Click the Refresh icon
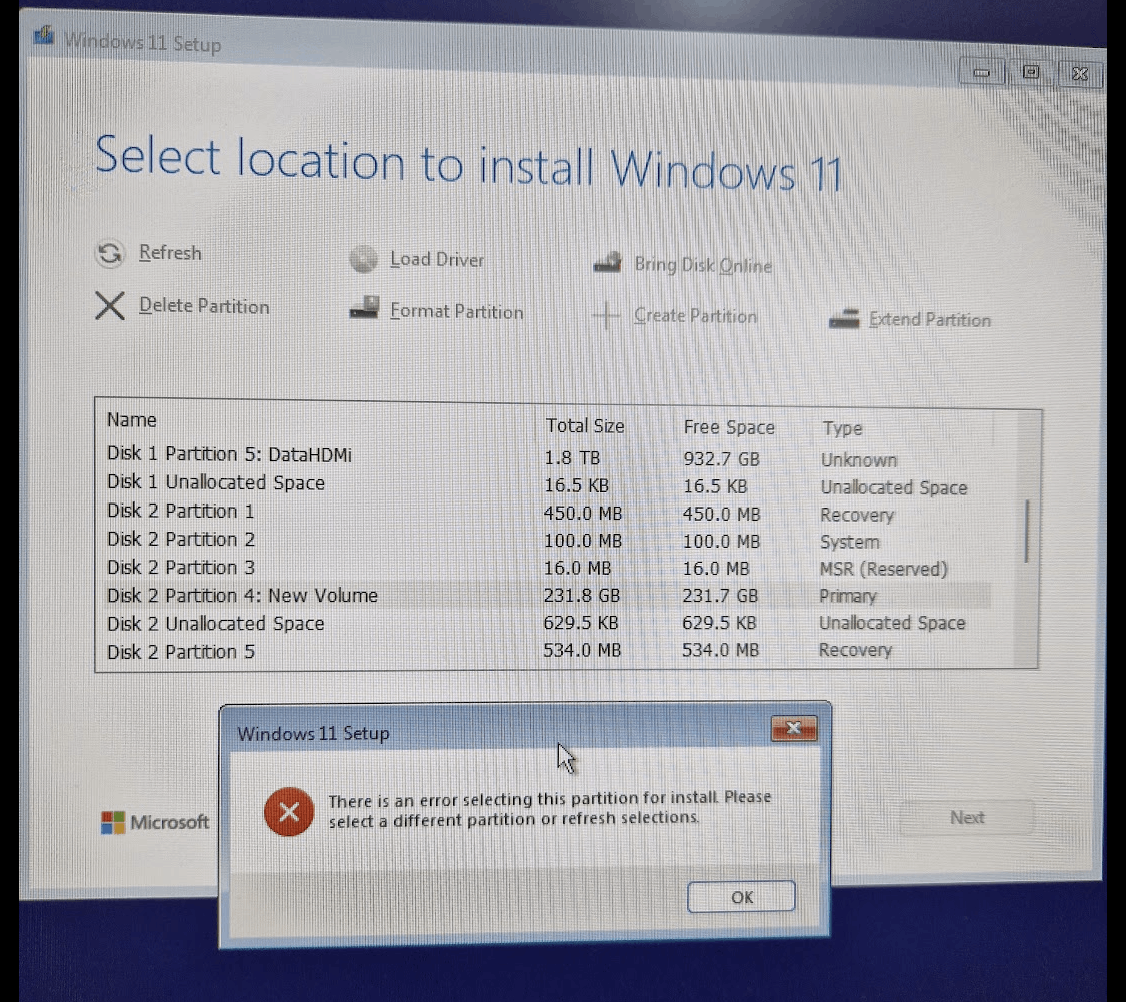This screenshot has width=1126, height=1002. tap(110, 253)
